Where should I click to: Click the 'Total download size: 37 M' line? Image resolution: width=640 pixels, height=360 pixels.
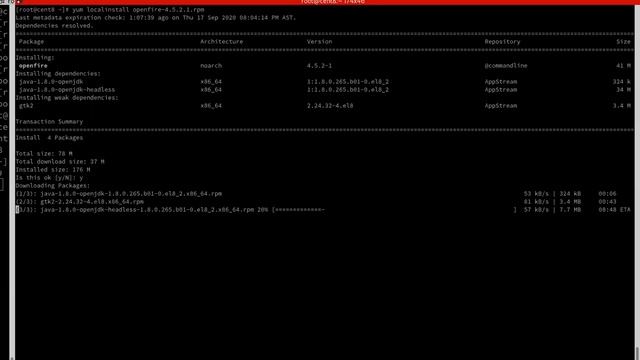[x=60, y=162]
